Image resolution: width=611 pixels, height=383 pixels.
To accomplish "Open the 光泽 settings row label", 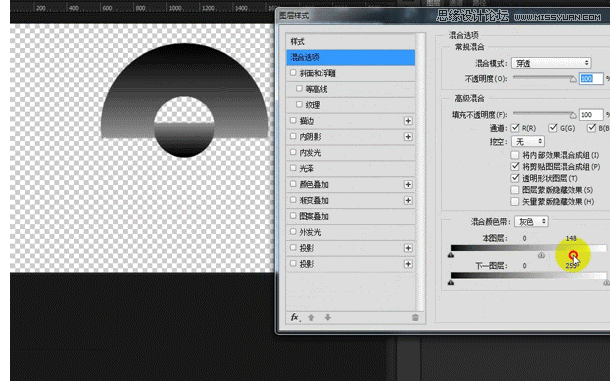I will 307,169.
